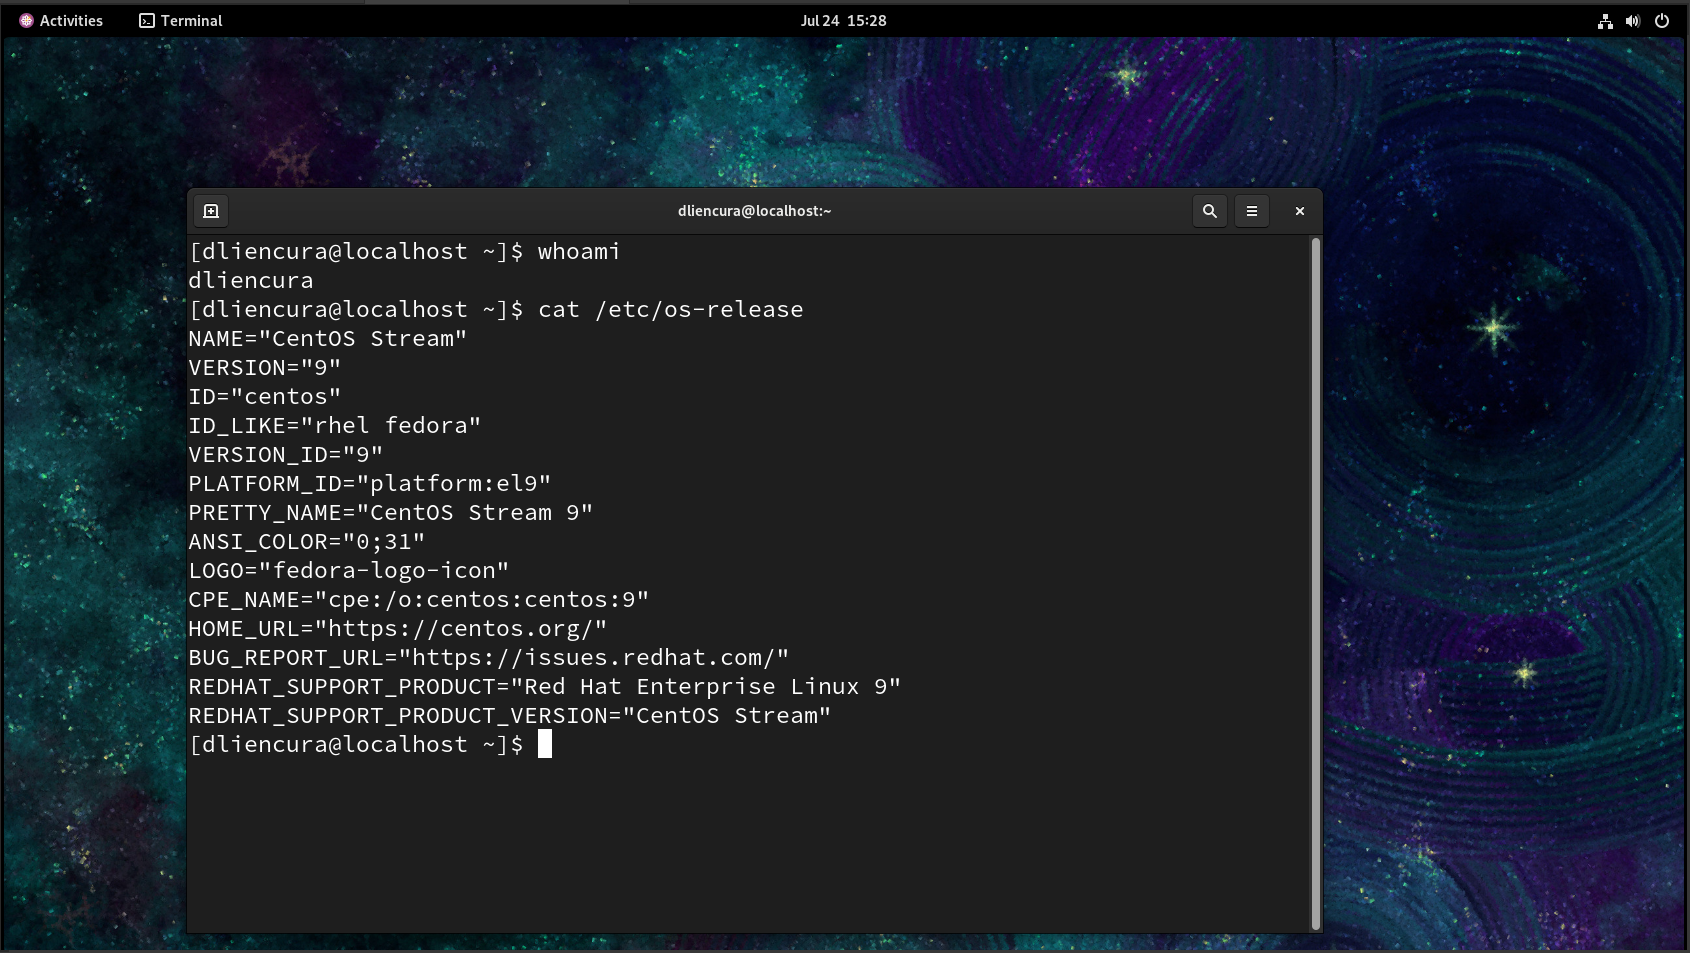Screen dimensions: 1690x953
Task: Click the LOGO="fedora-logo-icon" line
Action: 349,571
